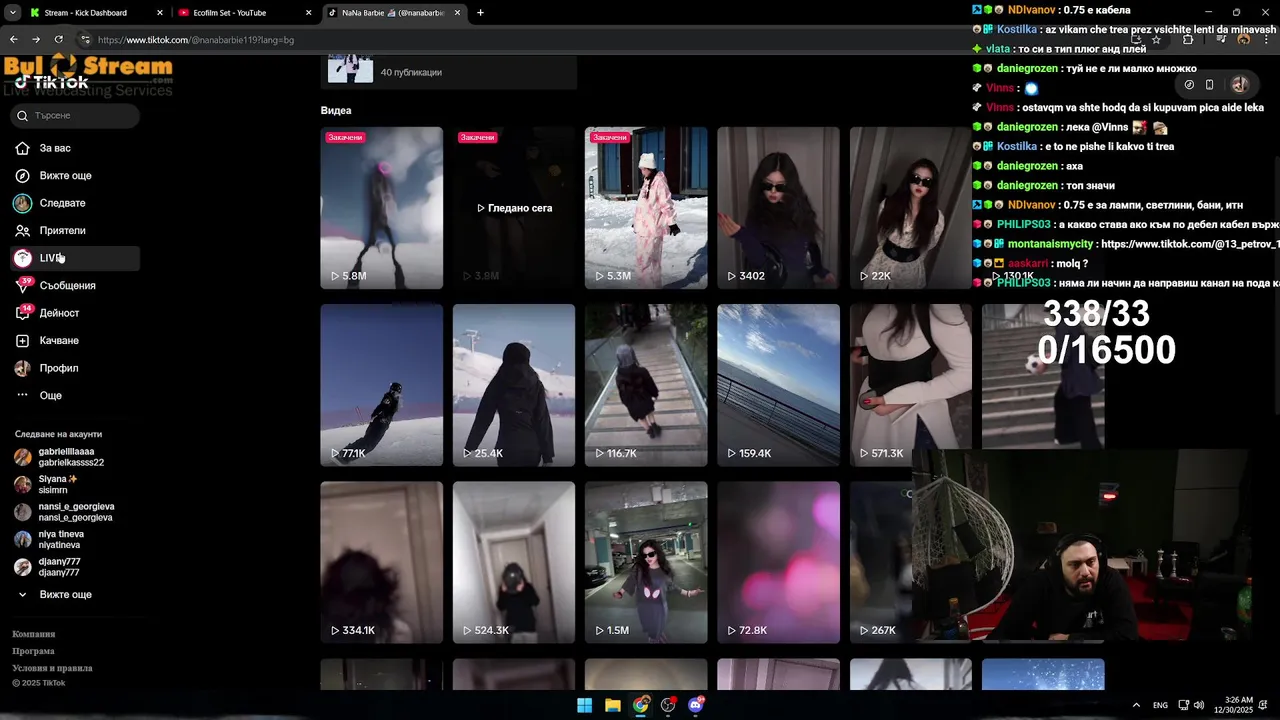Open a new browser tab
This screenshot has height=720, width=1280.
pyautogui.click(x=481, y=13)
